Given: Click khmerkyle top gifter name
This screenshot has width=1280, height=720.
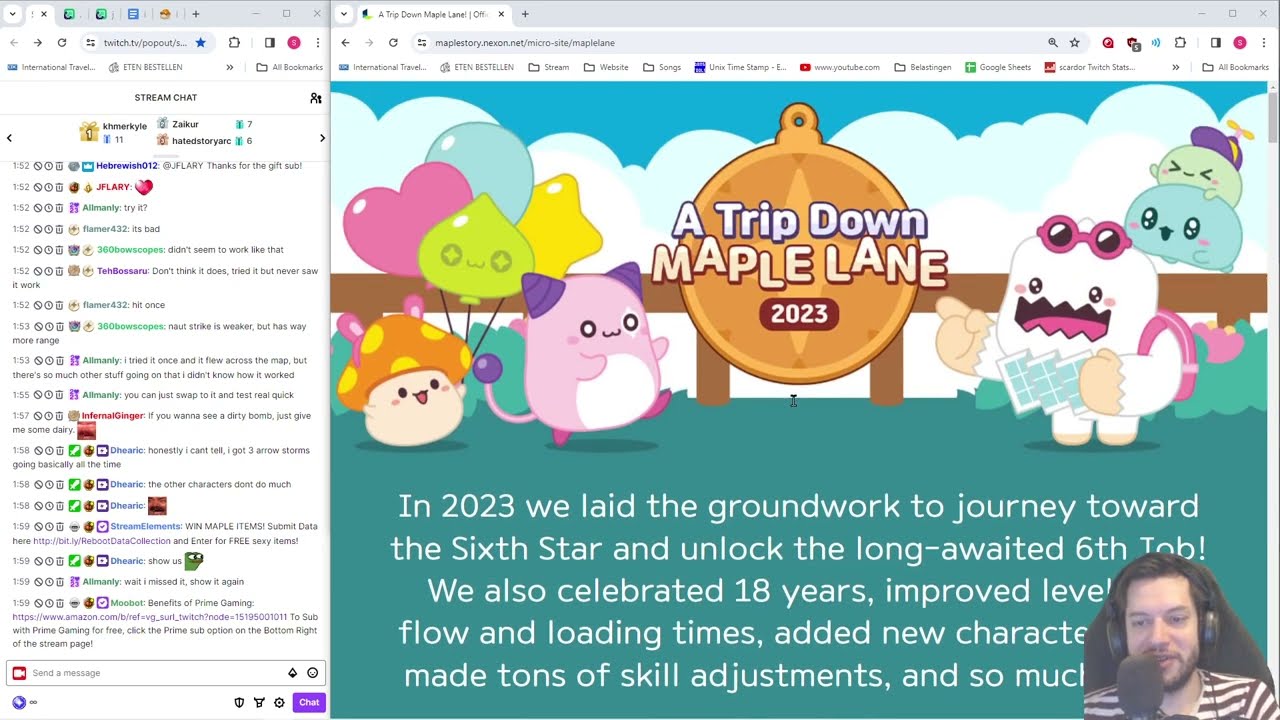Looking at the screenshot, I should pos(125,126).
